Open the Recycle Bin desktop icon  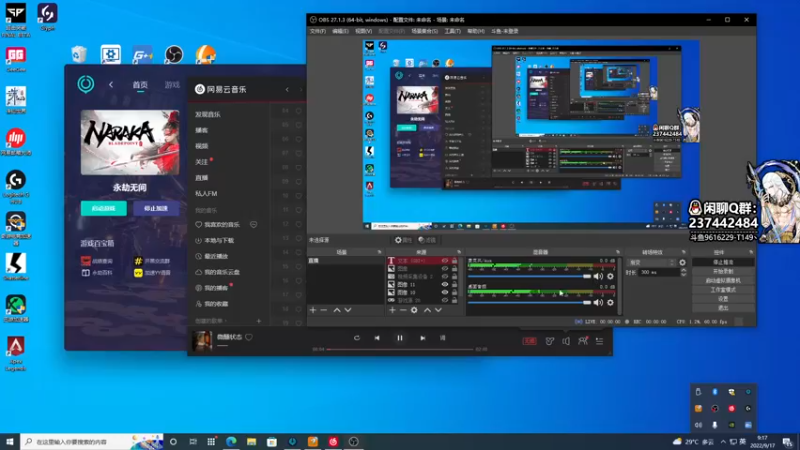click(79, 54)
